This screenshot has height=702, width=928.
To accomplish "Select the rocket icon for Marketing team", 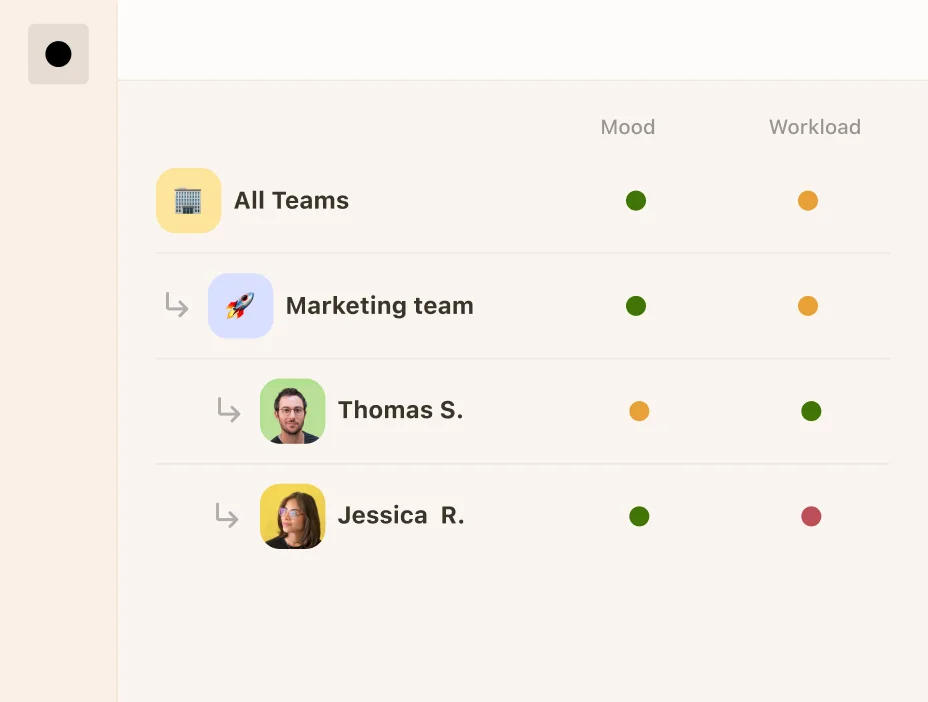I will coord(240,305).
